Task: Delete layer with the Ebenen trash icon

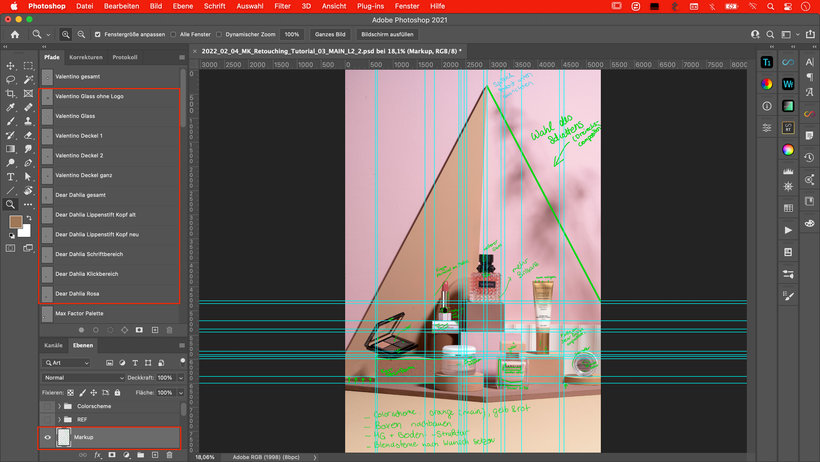Action: pos(169,455)
